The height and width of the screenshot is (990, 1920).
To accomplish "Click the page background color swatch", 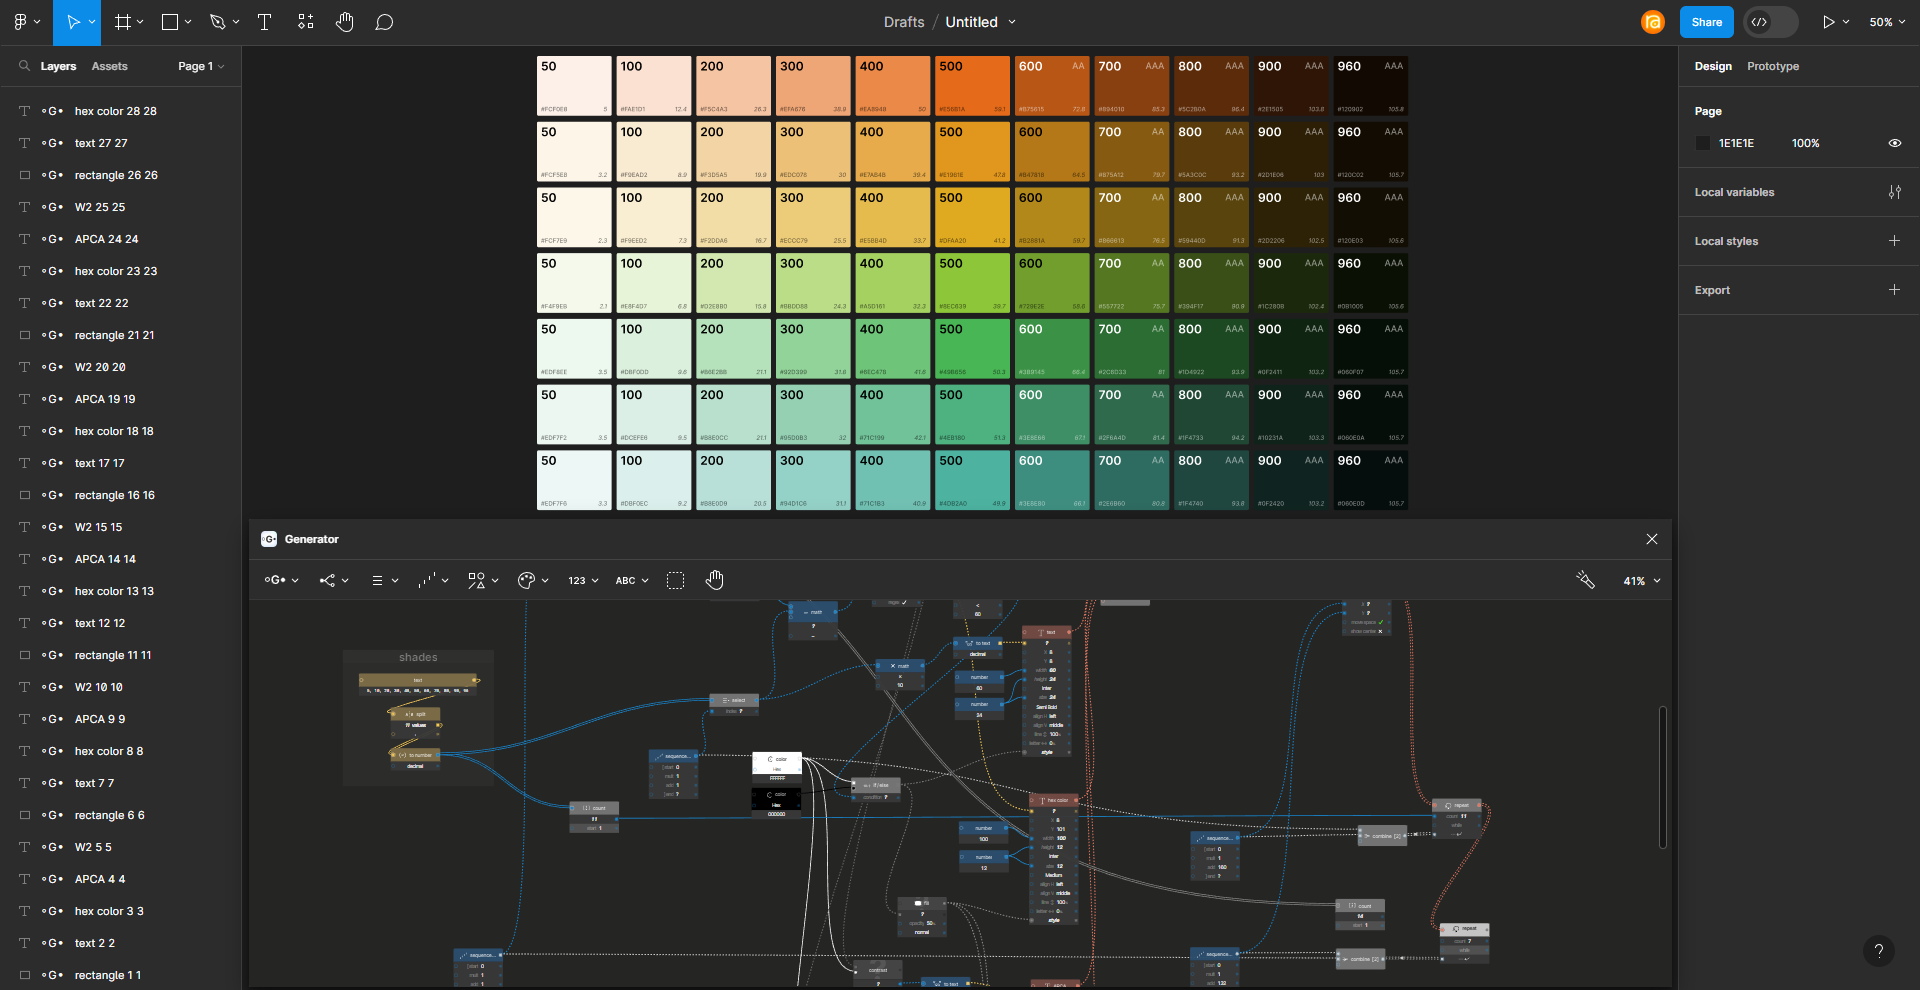I will 1703,143.
